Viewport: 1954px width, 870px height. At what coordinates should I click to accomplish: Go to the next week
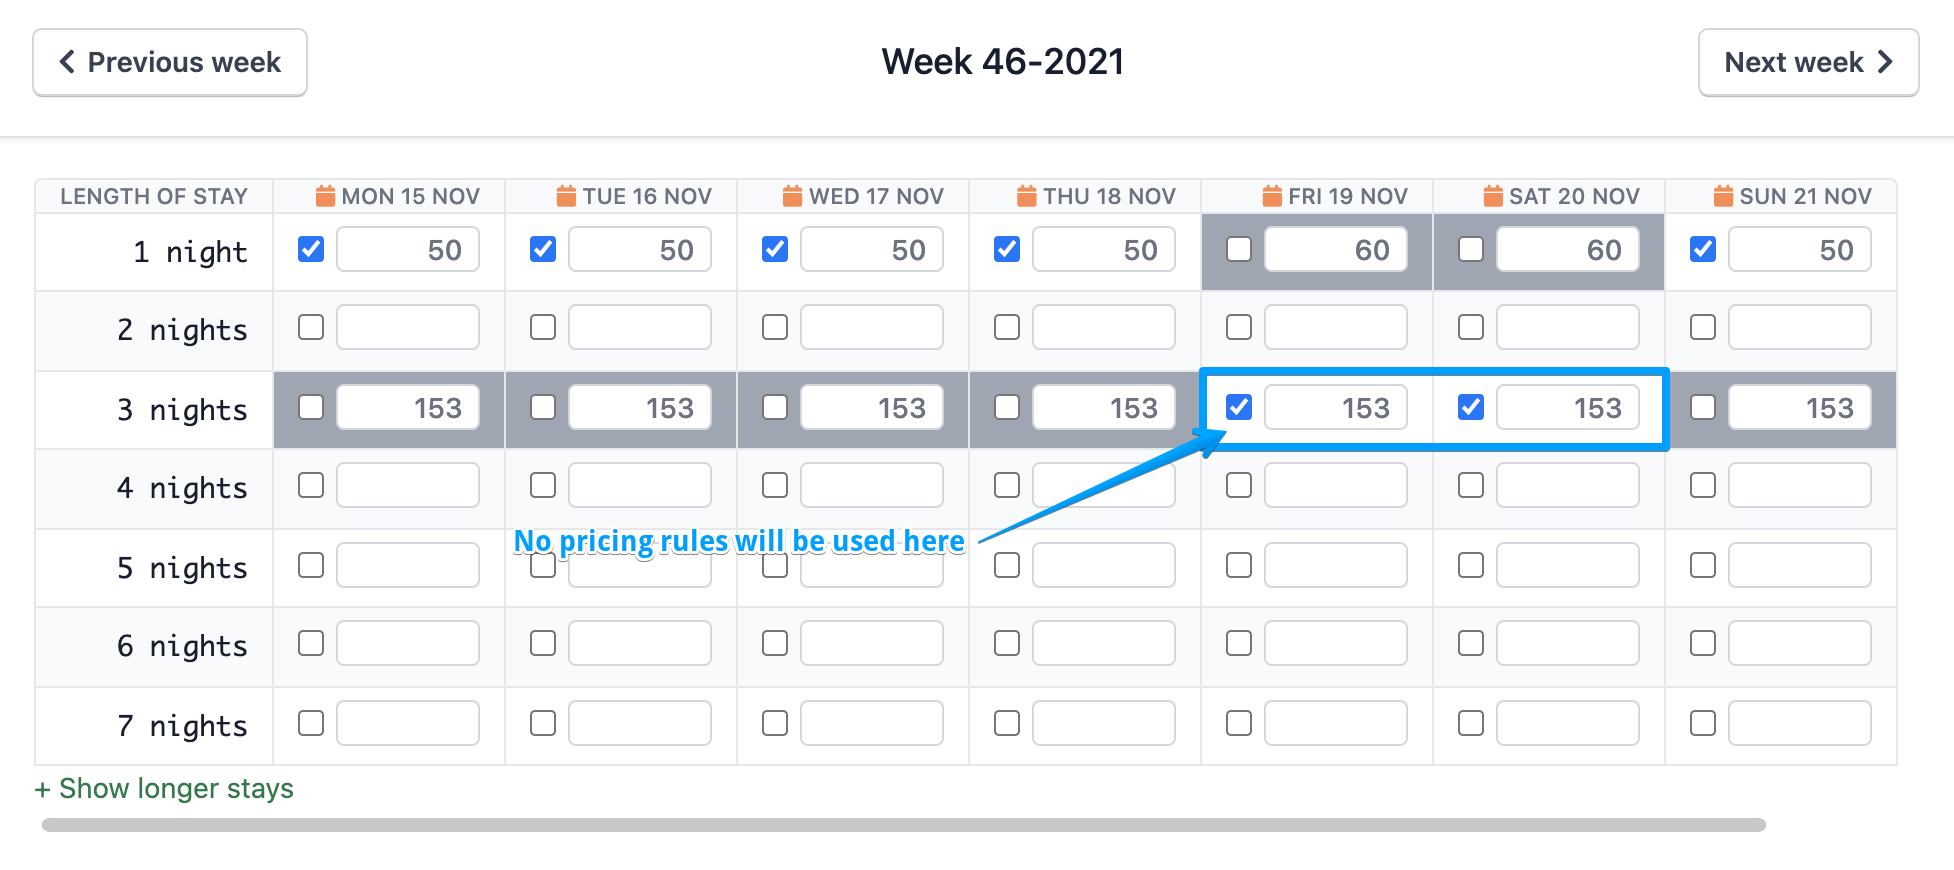1808,62
